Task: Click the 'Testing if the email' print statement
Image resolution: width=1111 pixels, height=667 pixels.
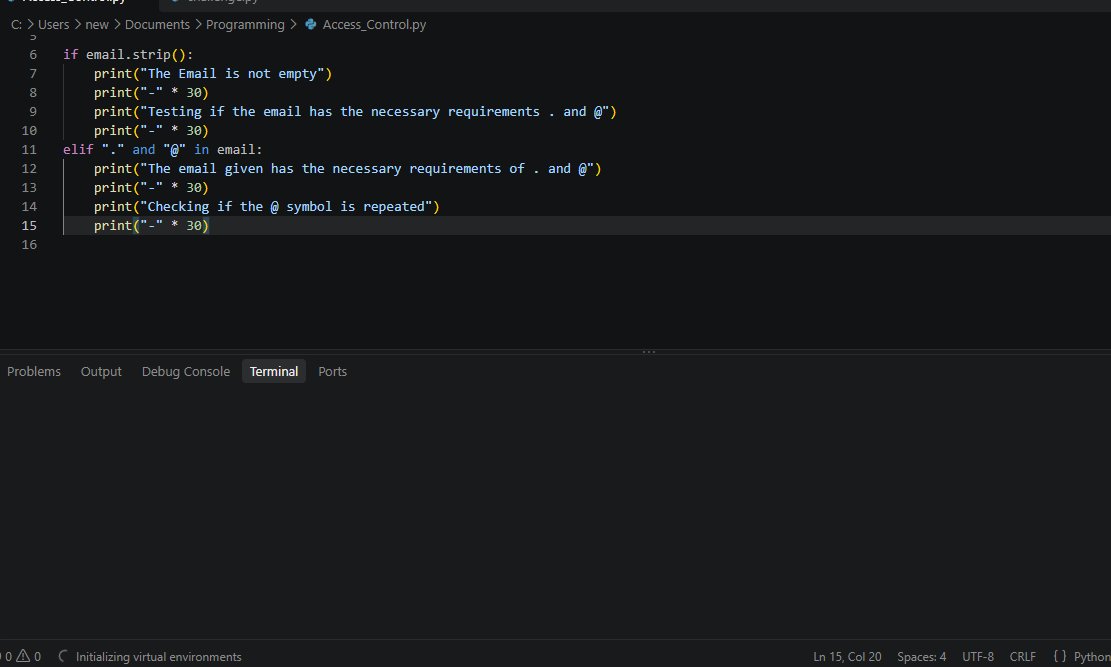Action: [355, 112]
